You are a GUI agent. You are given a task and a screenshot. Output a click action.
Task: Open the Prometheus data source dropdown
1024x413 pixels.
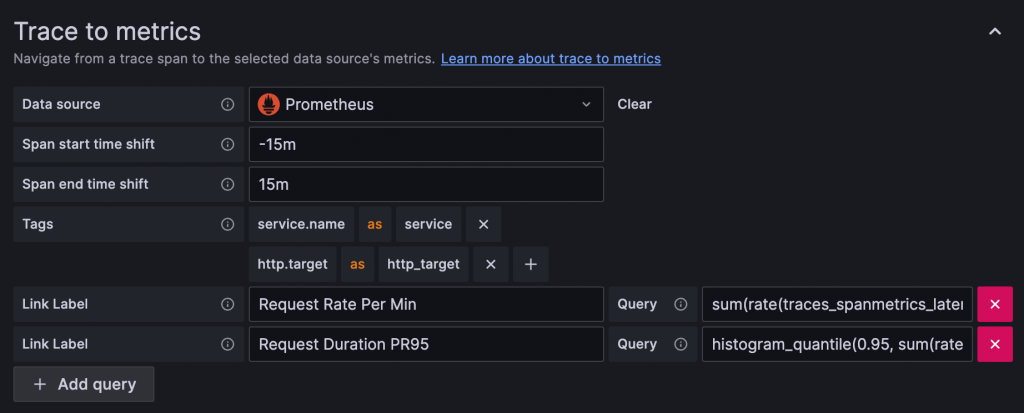point(426,104)
